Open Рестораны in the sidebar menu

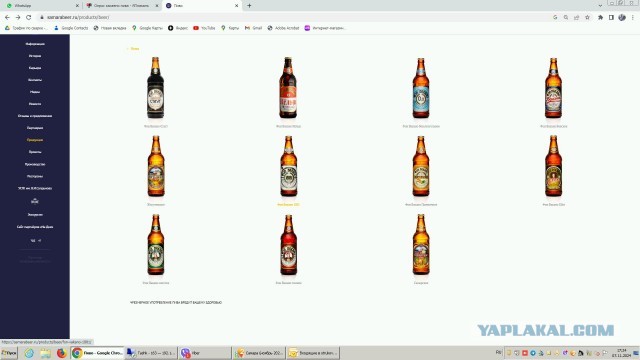35,176
